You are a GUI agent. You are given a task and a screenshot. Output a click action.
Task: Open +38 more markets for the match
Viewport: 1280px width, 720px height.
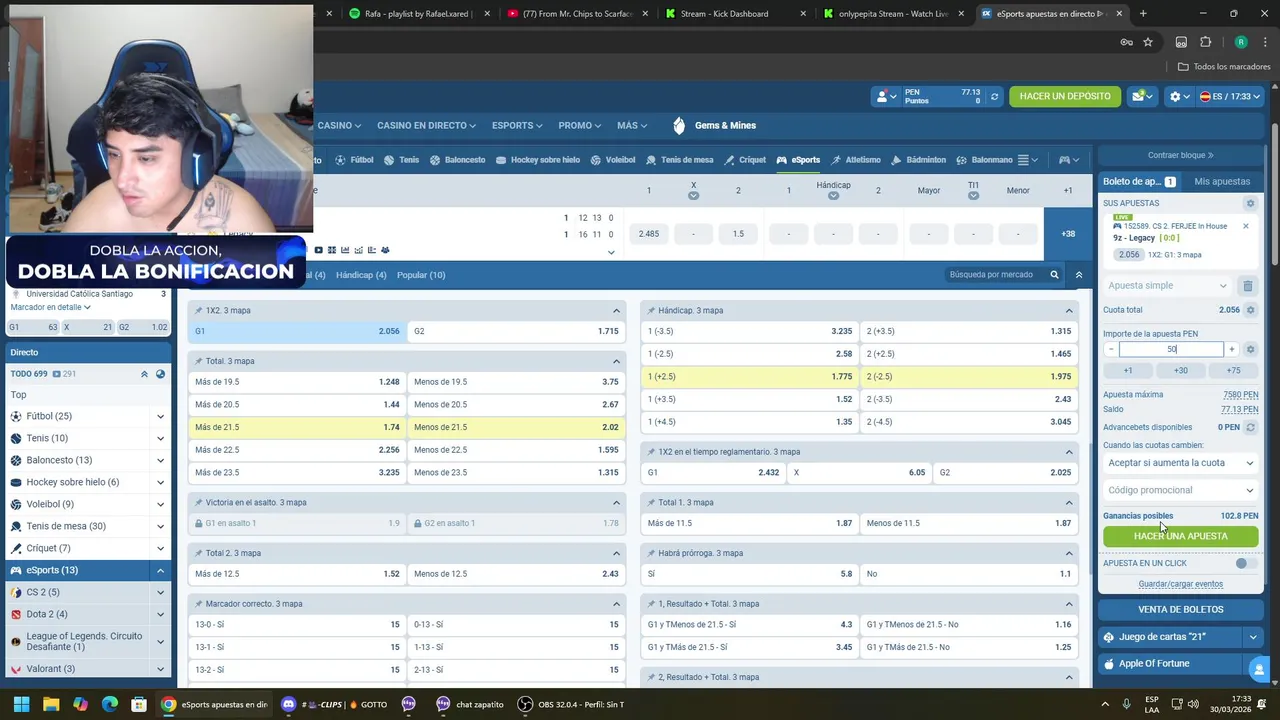pyautogui.click(x=1068, y=234)
